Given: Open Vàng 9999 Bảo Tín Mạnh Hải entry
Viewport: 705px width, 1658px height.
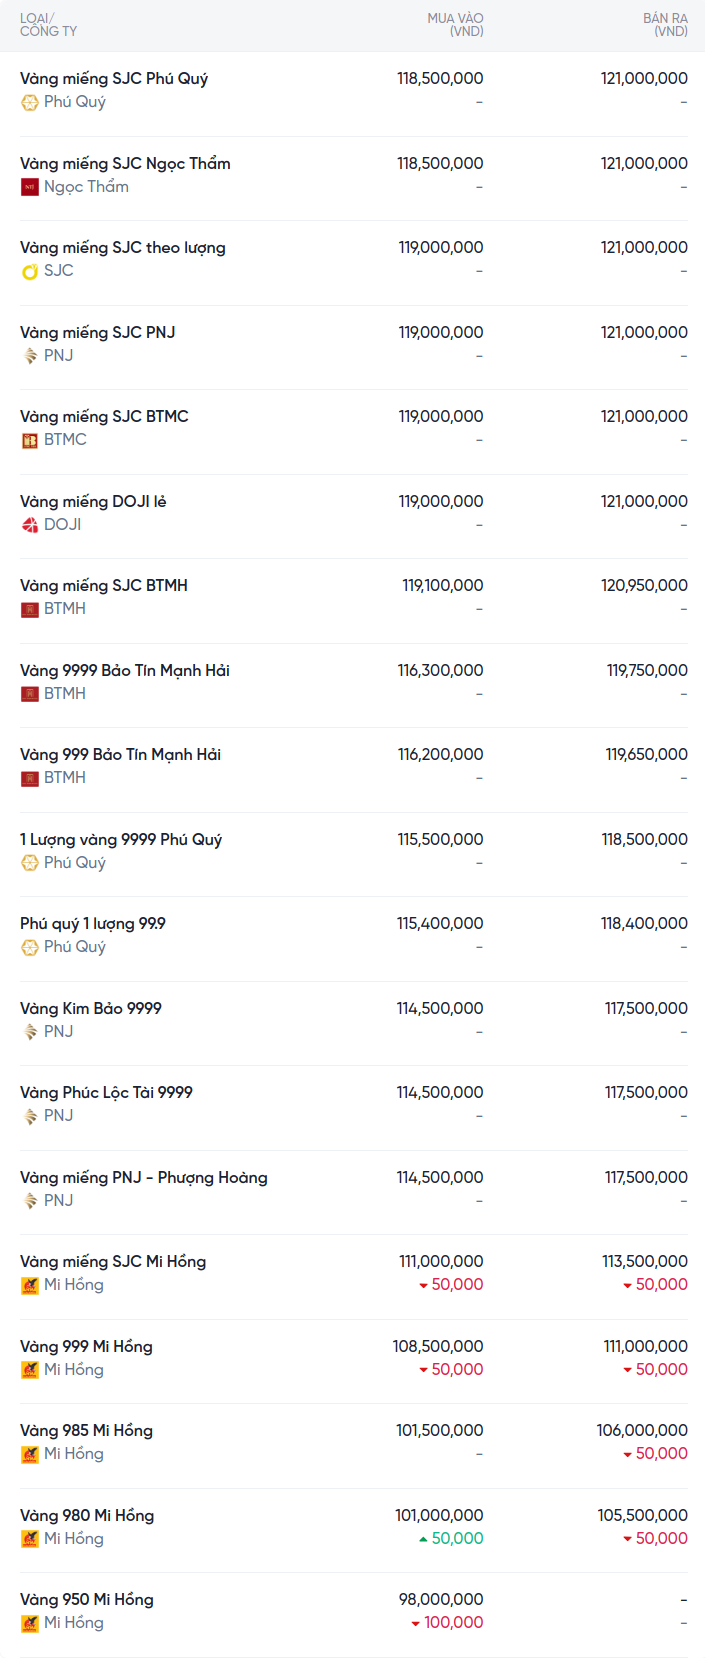Looking at the screenshot, I should coord(125,670).
